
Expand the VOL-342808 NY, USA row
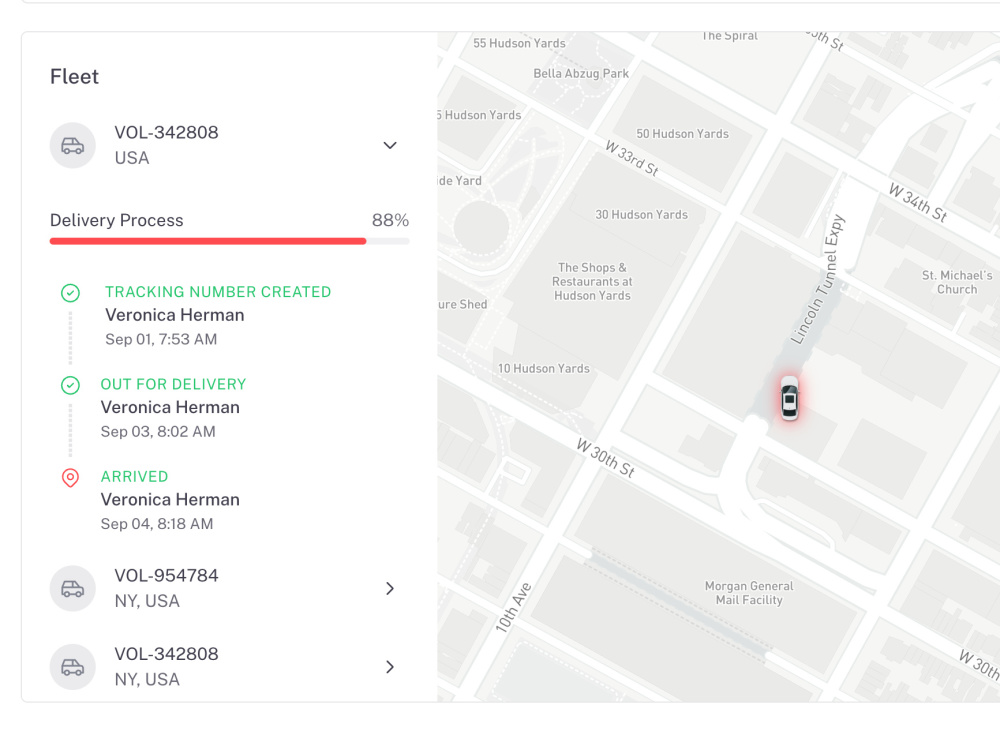pos(390,667)
